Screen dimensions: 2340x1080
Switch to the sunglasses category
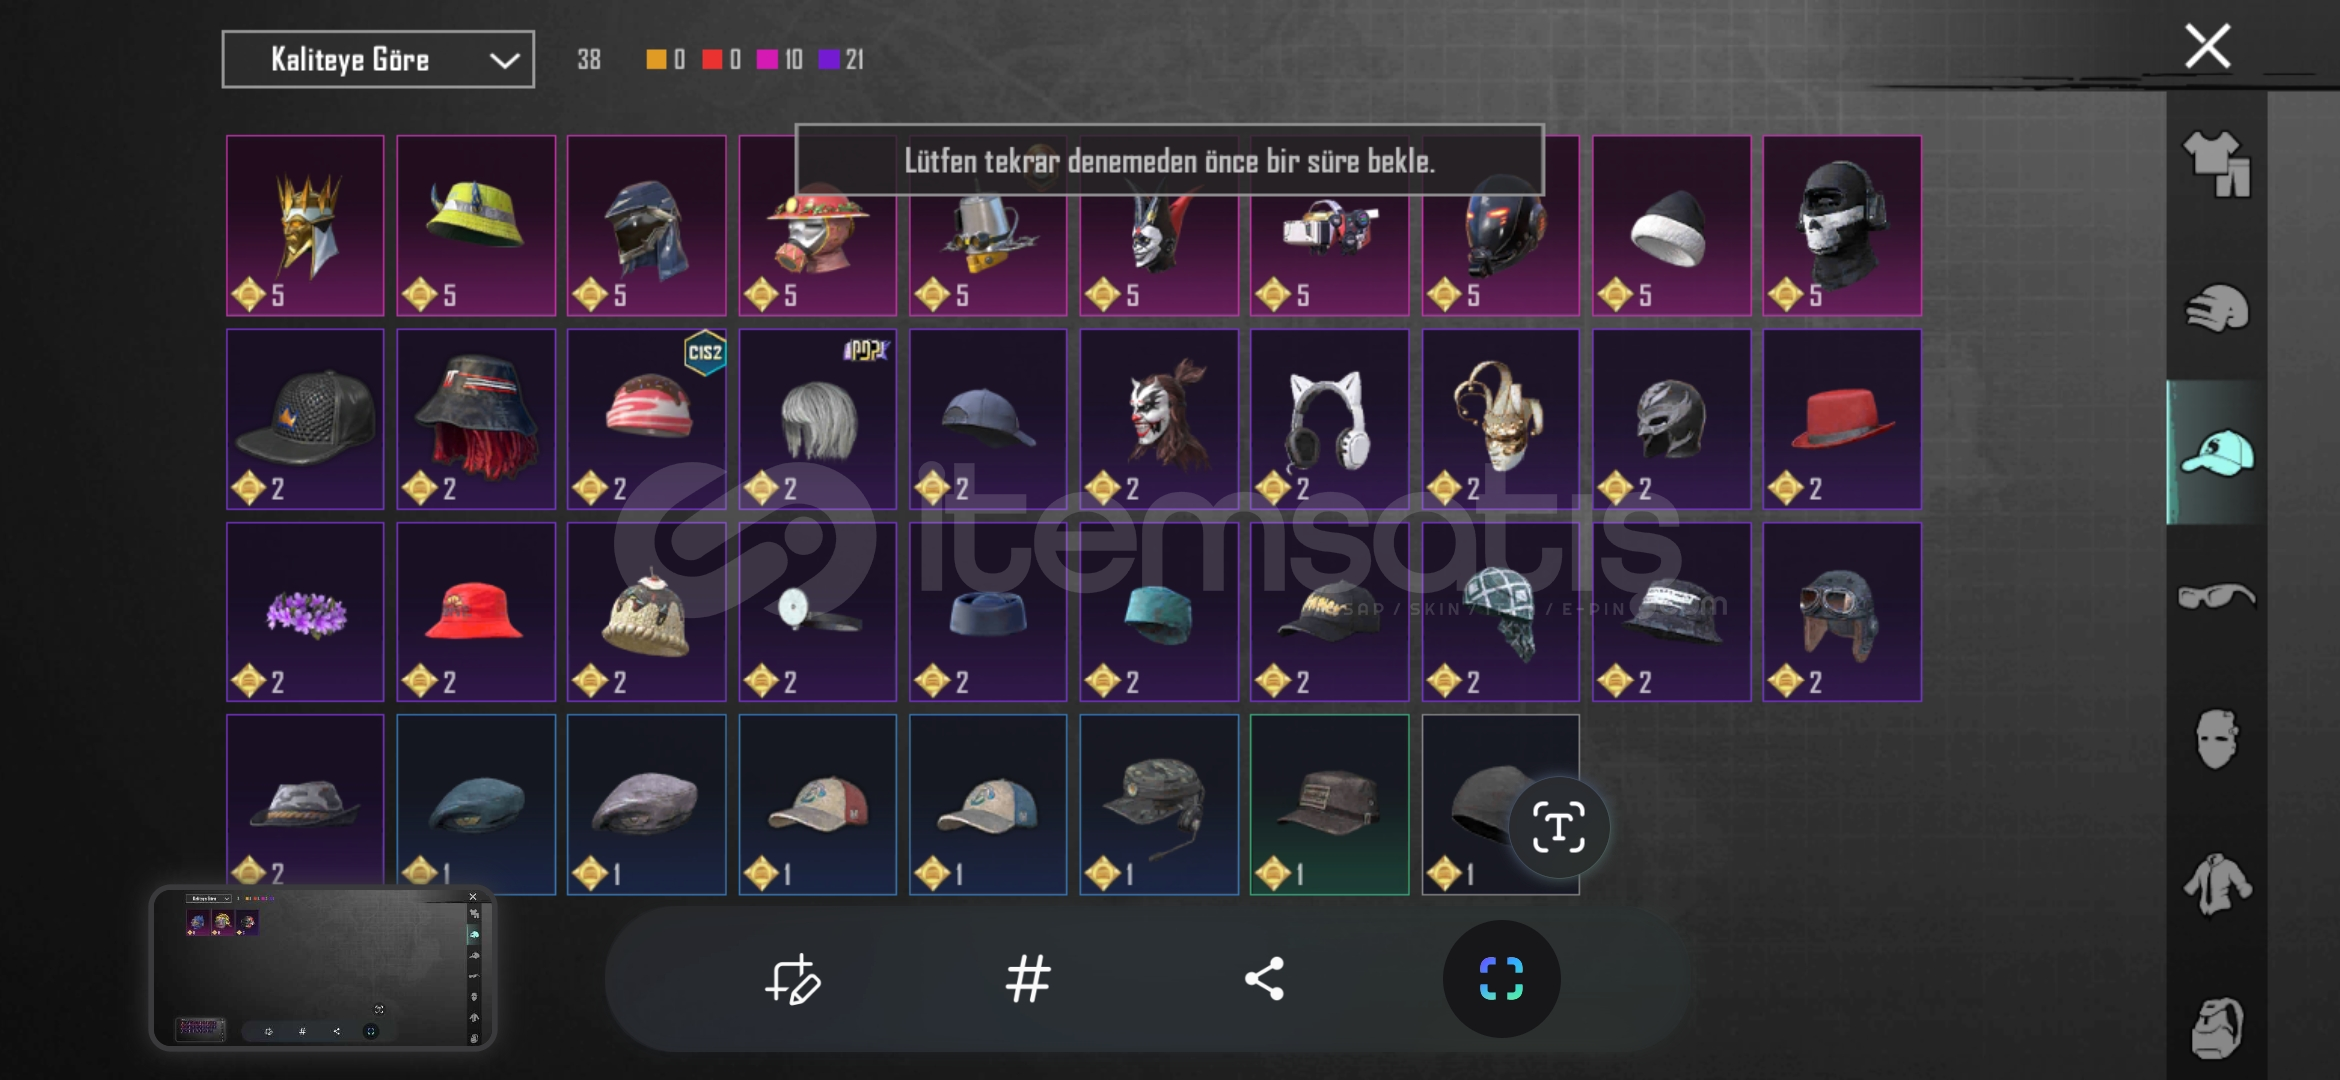(2216, 596)
